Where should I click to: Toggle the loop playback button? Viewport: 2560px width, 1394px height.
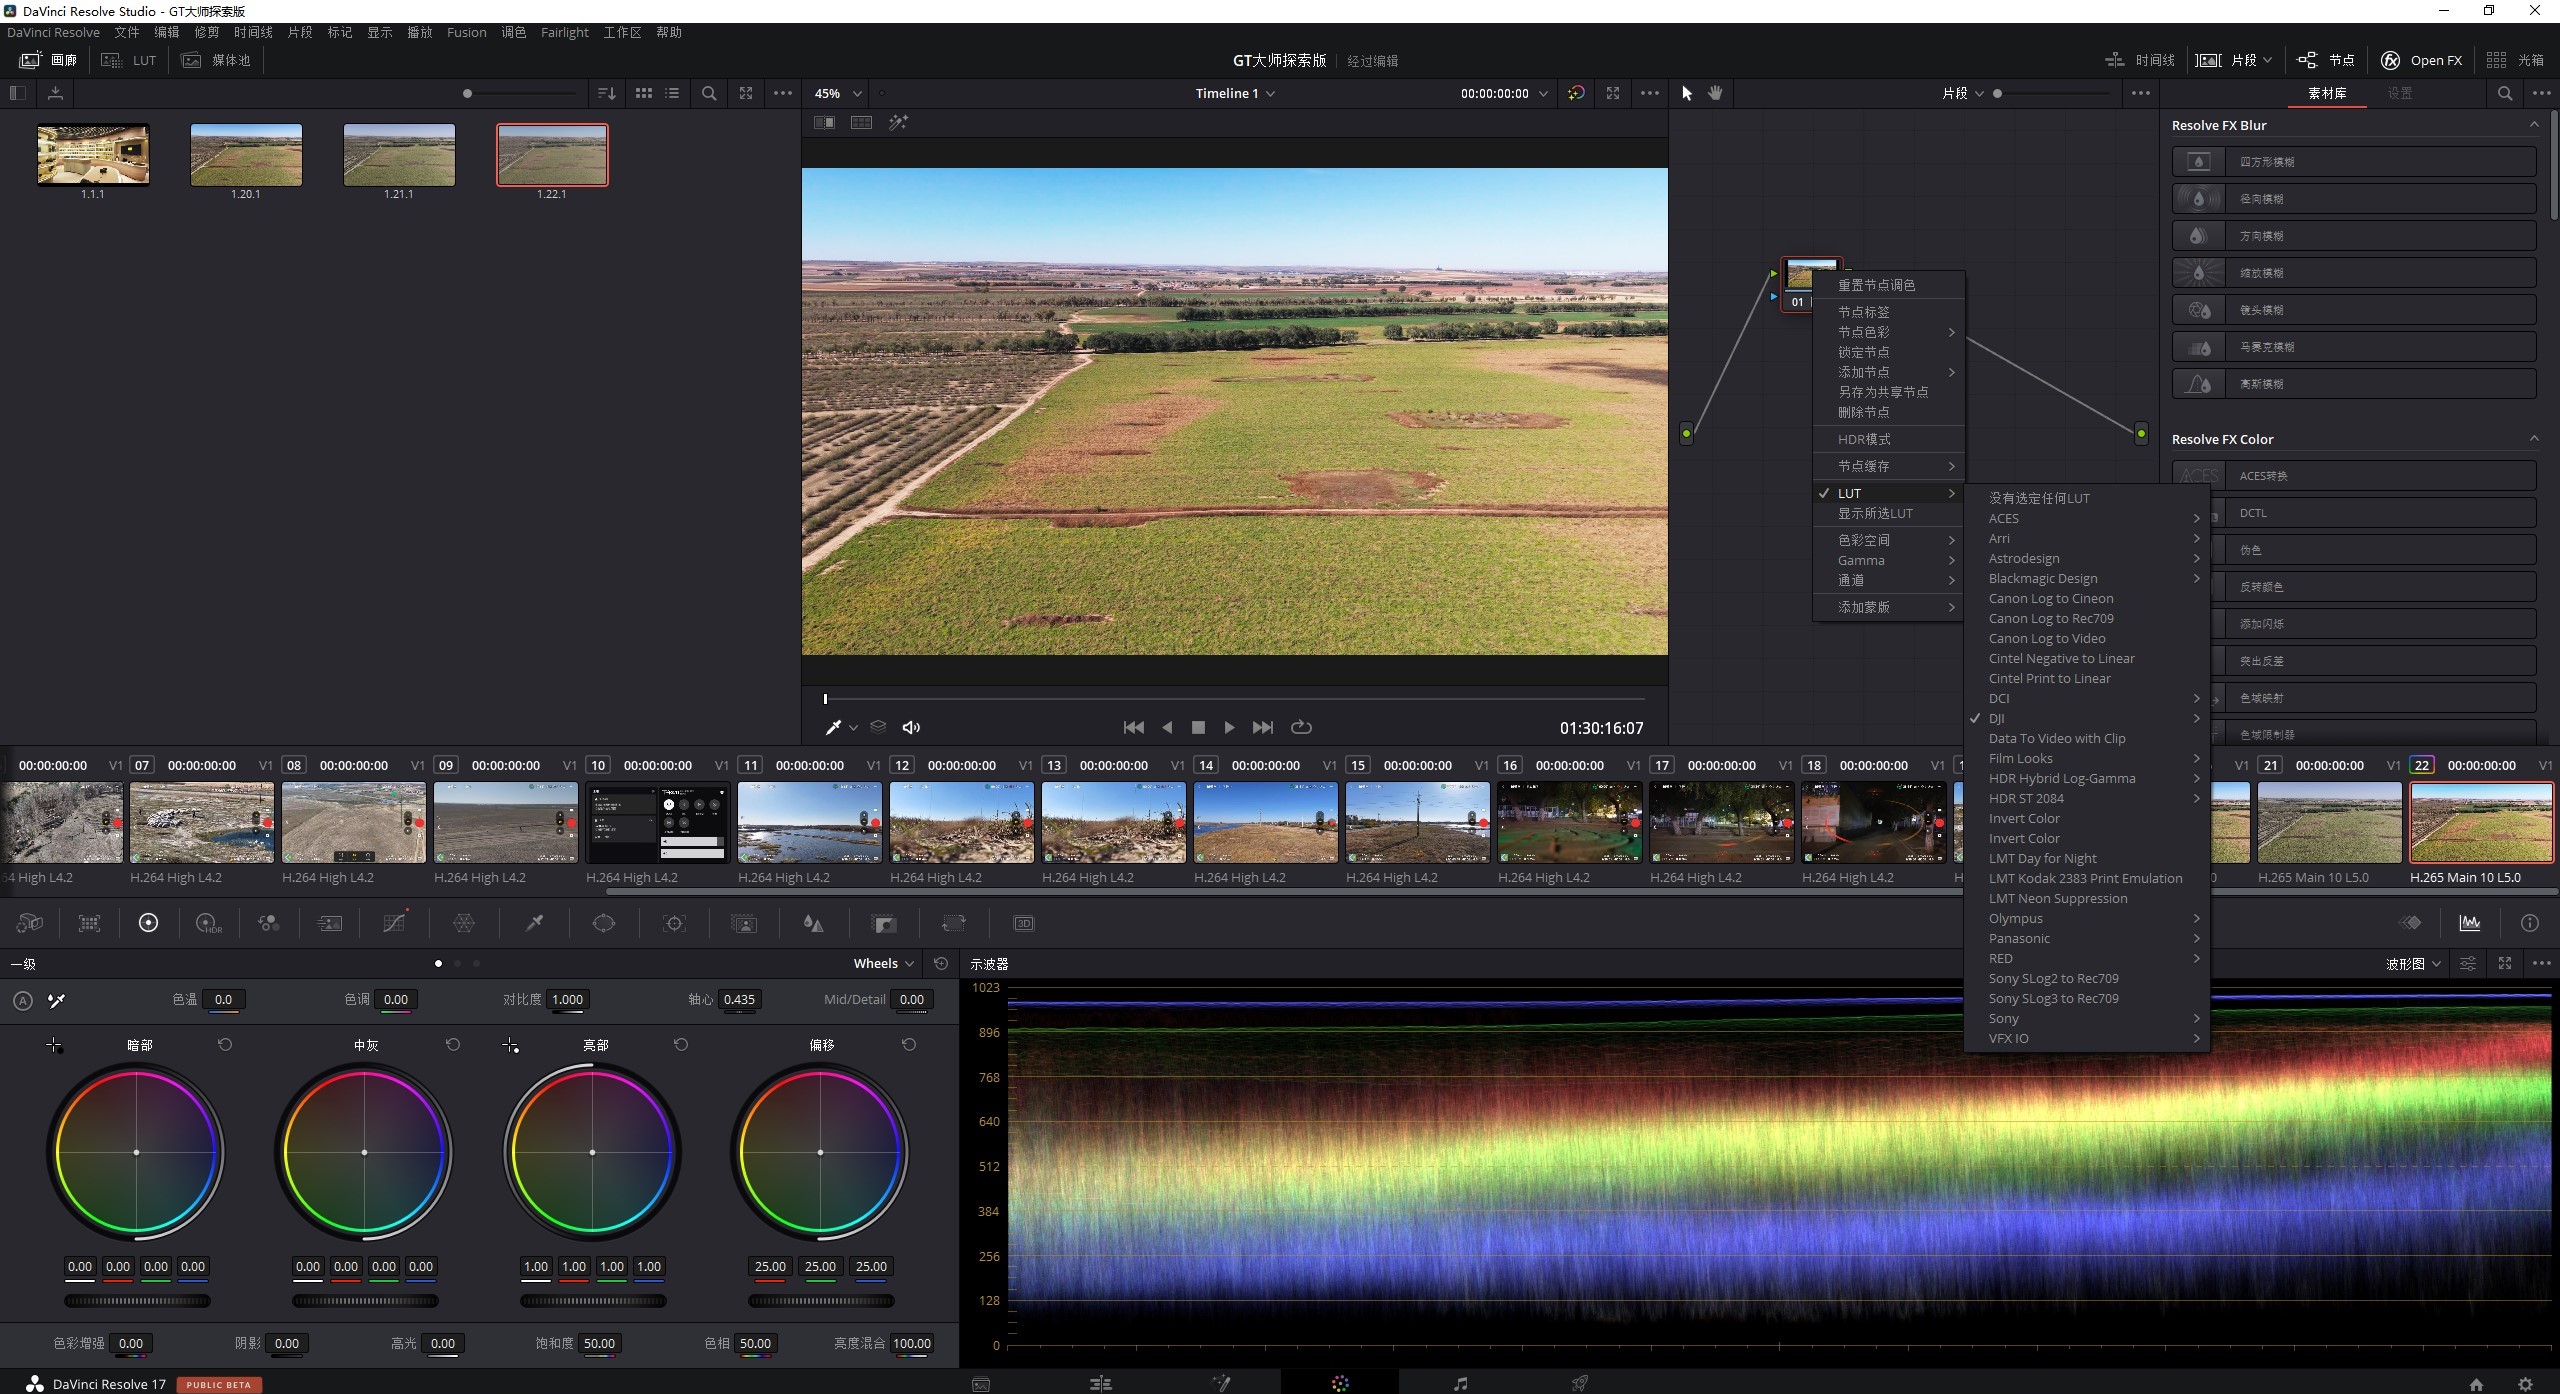tap(1301, 727)
